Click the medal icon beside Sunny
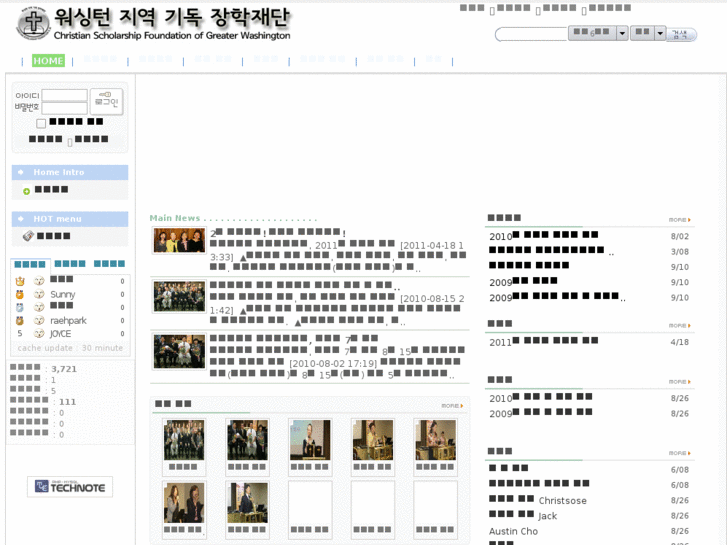 click(19, 294)
